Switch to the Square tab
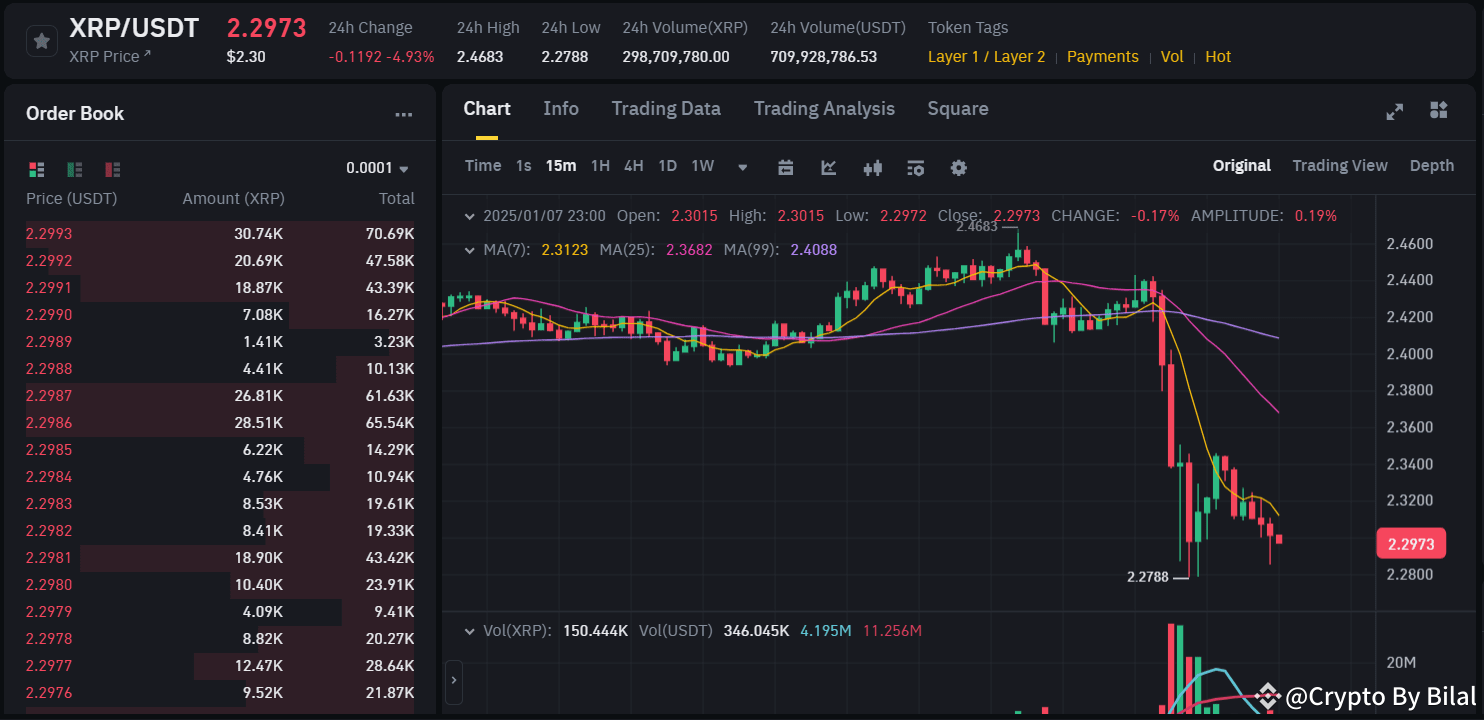 click(958, 109)
